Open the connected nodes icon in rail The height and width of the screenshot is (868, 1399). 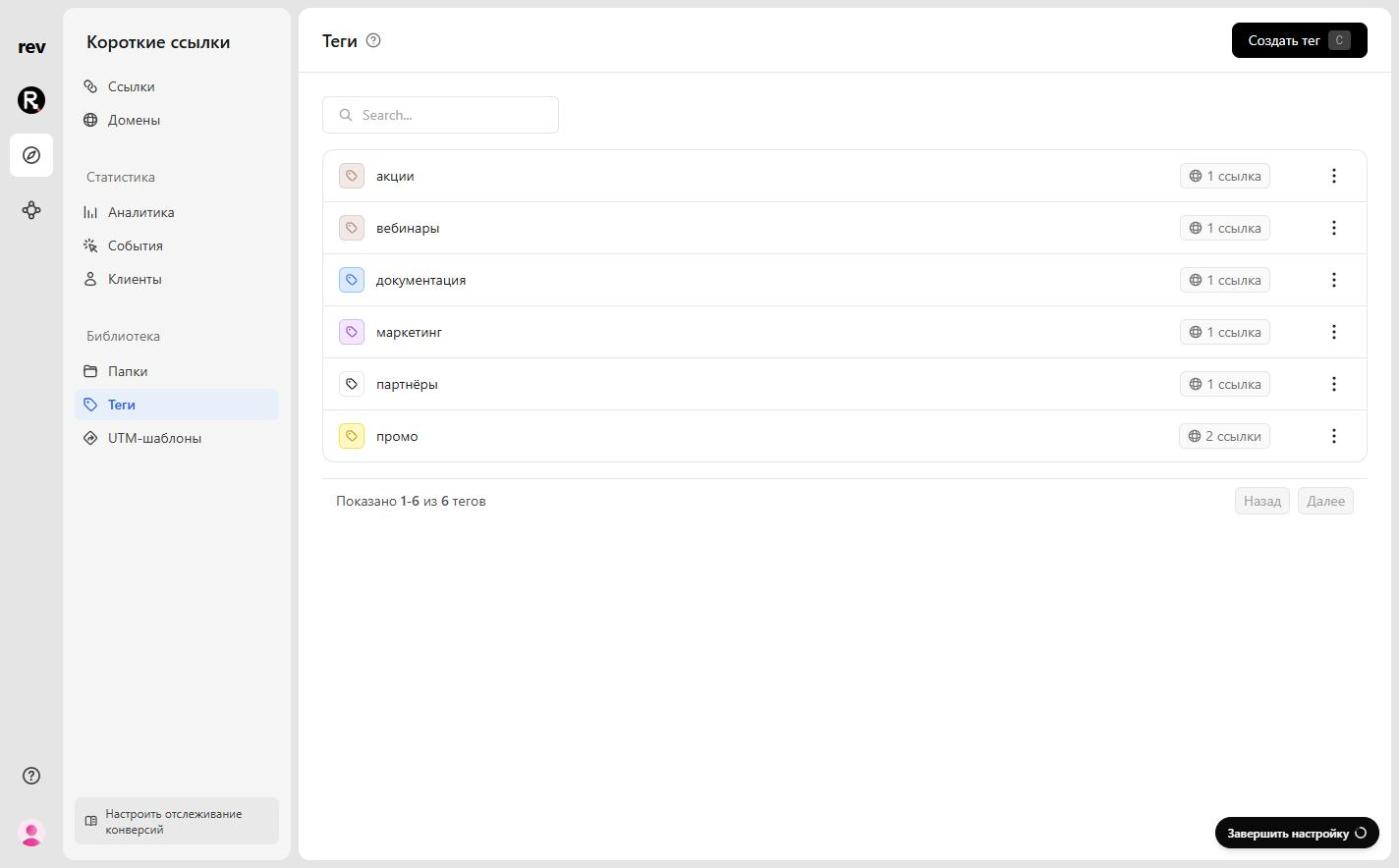tap(31, 210)
